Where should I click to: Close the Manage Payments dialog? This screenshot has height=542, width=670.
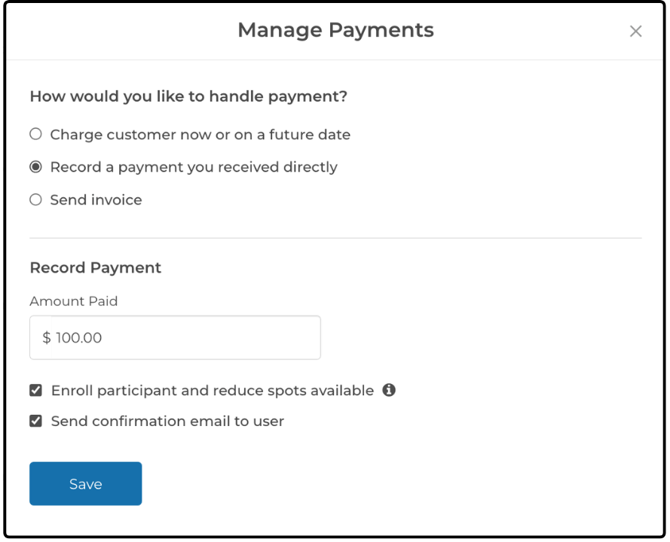635,32
